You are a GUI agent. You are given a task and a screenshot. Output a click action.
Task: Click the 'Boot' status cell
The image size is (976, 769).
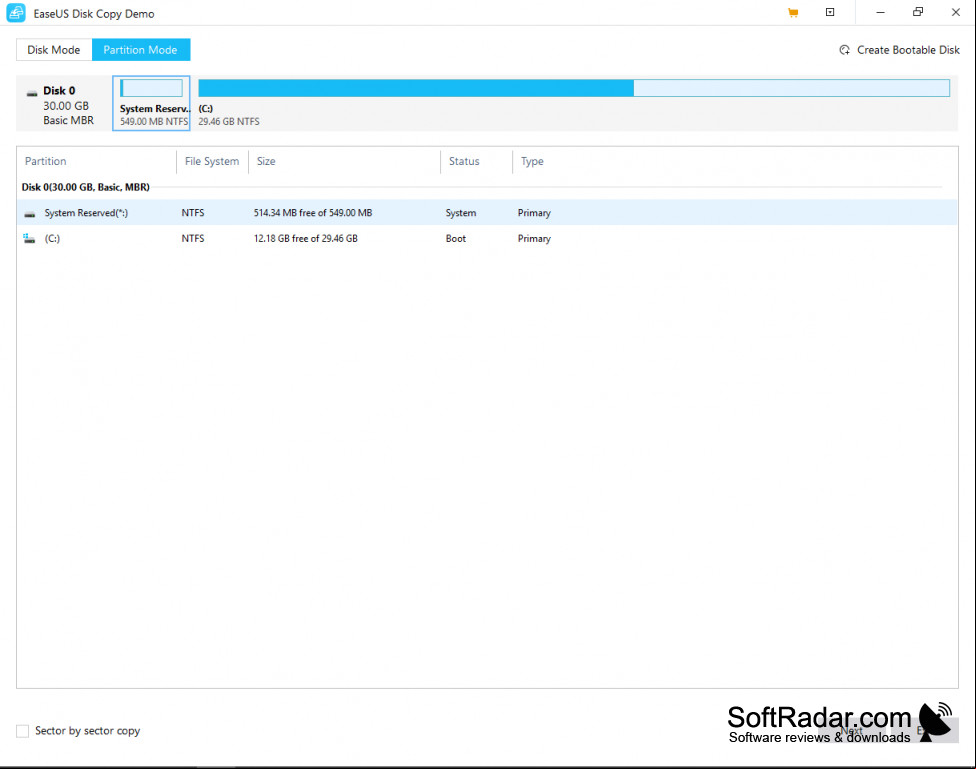click(456, 238)
